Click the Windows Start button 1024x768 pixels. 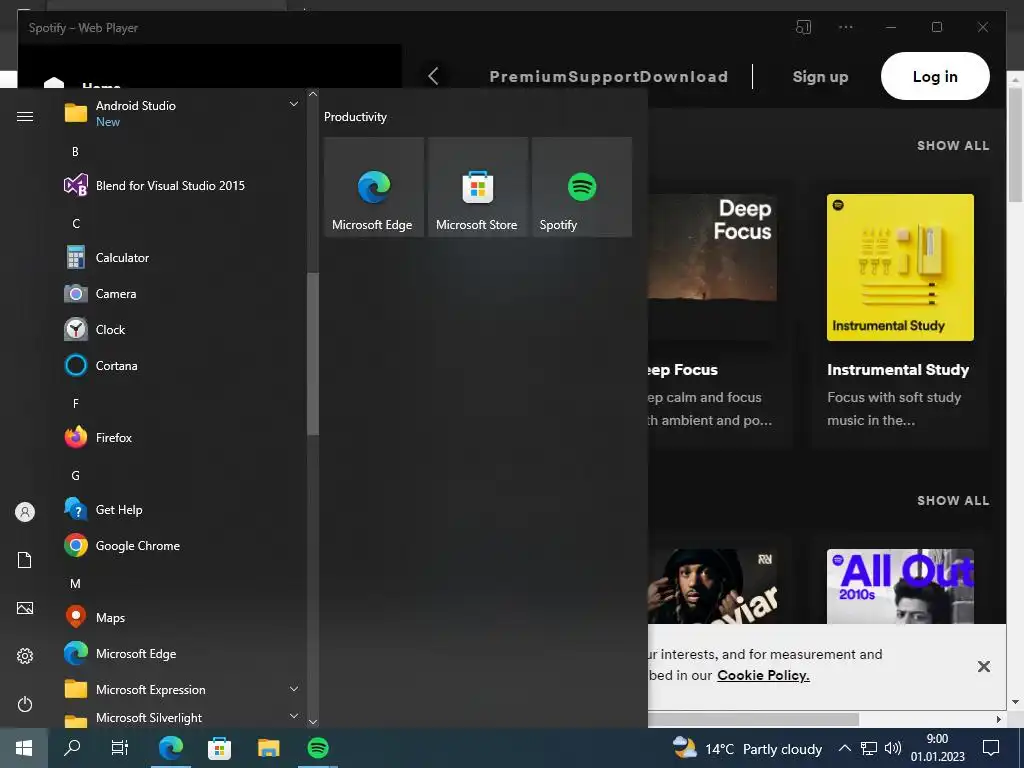click(x=24, y=748)
